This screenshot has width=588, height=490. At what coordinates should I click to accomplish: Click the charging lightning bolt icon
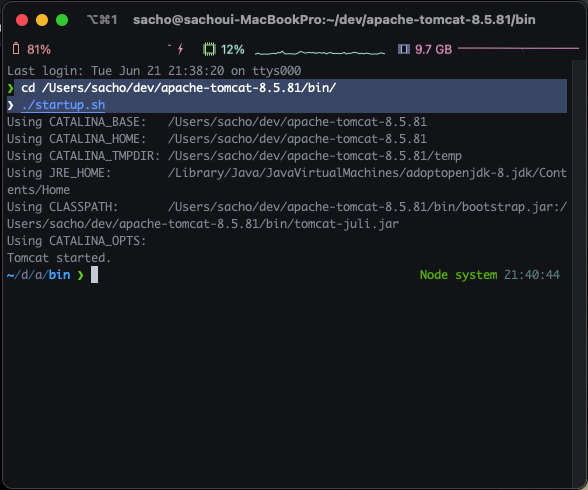[x=180, y=49]
